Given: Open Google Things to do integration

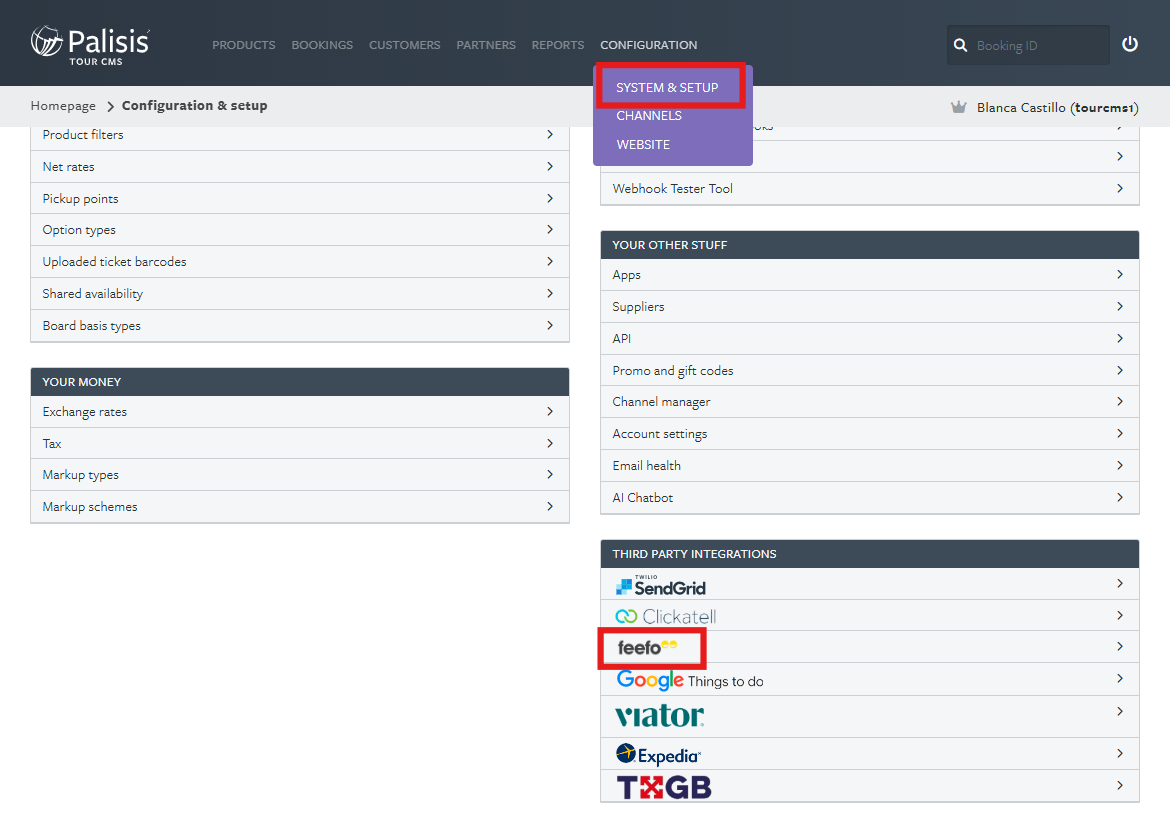Looking at the screenshot, I should 689,680.
